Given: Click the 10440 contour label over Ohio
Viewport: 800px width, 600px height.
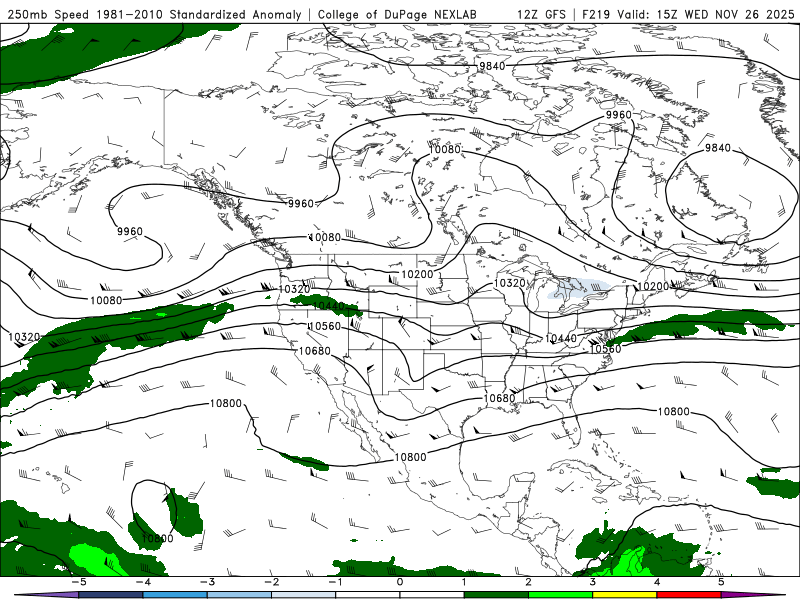Looking at the screenshot, I should click(560, 338).
